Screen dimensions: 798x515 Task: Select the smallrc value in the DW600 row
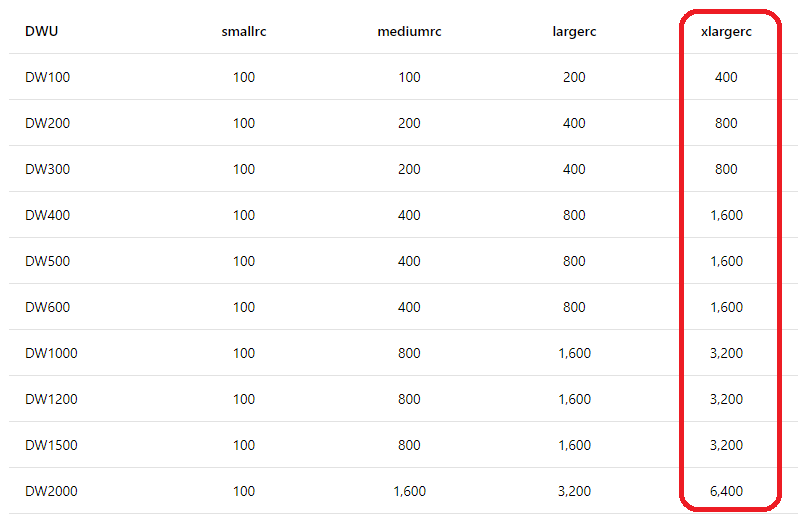click(244, 307)
